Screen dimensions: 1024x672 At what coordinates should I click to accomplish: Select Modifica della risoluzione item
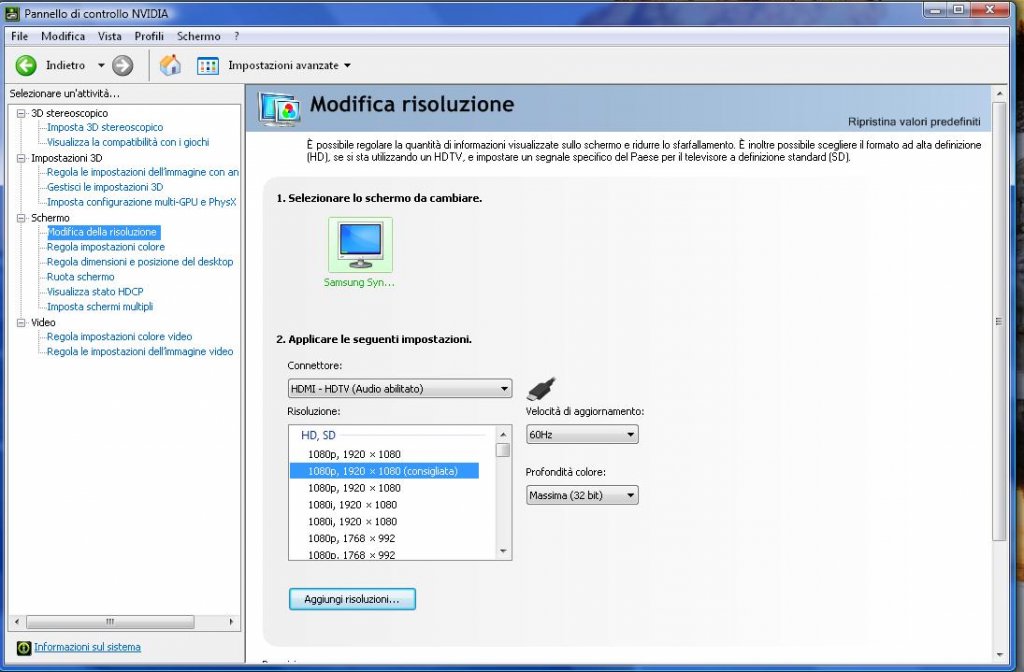click(103, 232)
